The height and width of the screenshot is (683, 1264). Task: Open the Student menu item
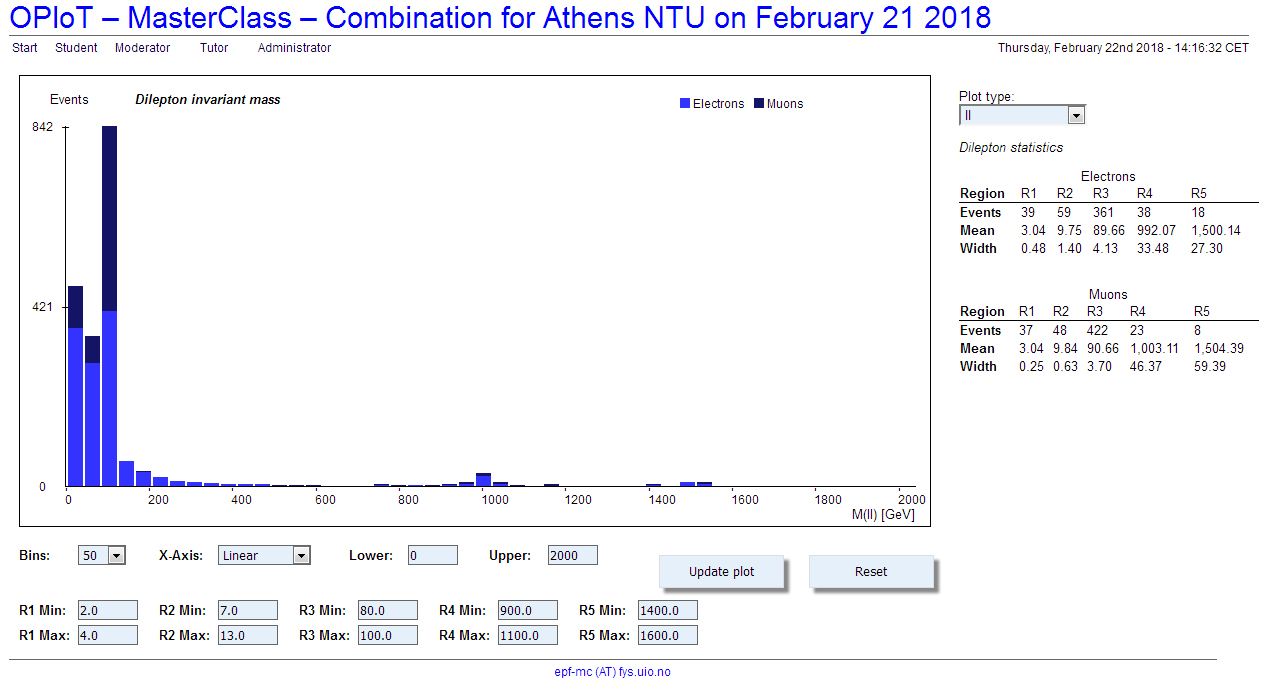click(x=76, y=48)
